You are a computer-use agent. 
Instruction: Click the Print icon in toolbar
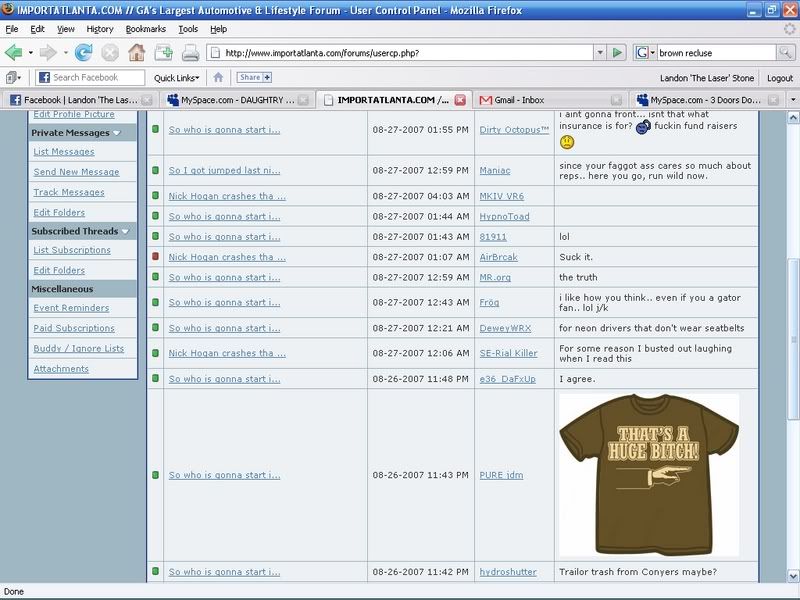click(x=190, y=52)
